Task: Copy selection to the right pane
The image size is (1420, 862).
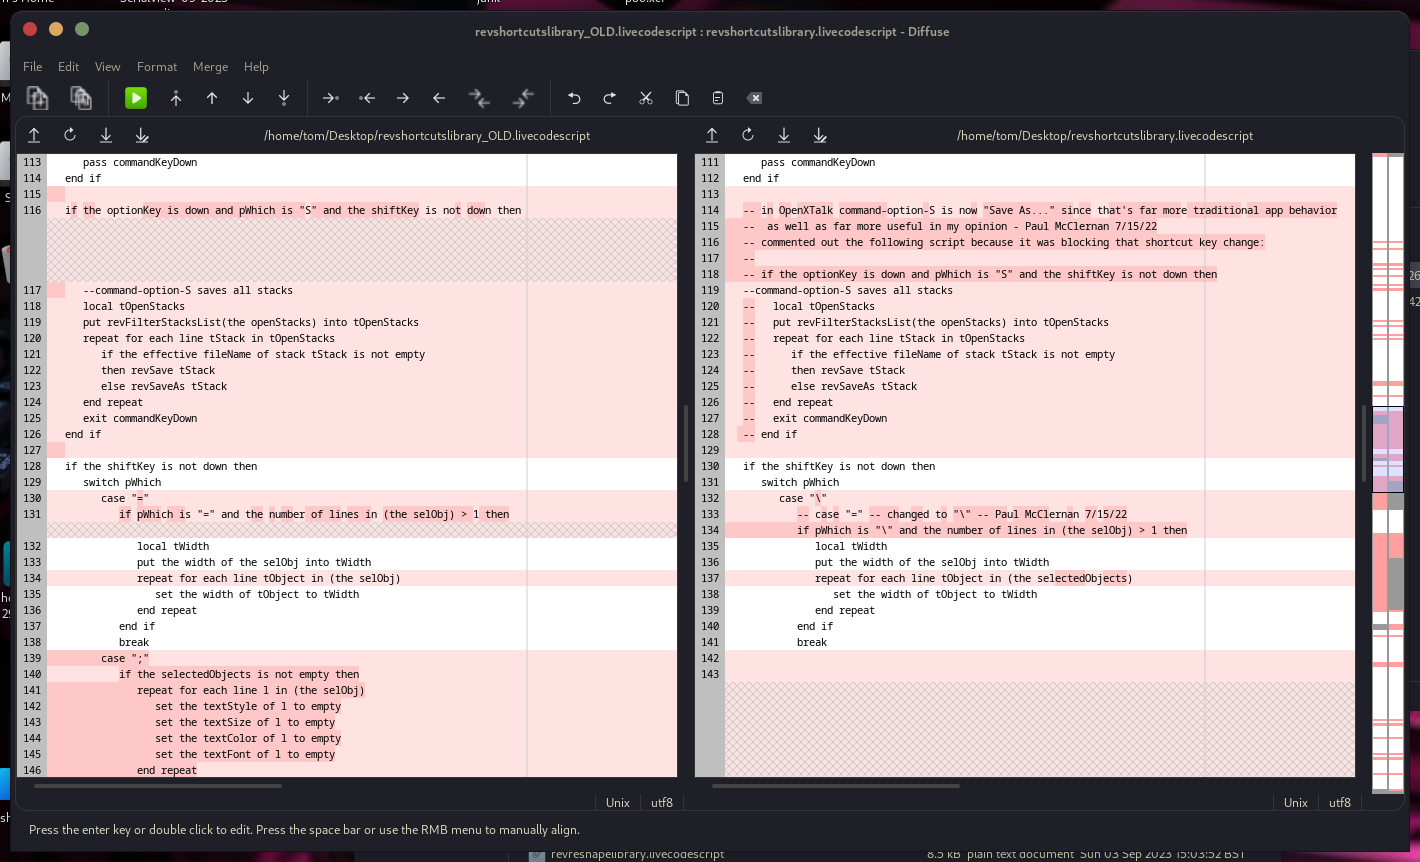Action: 331,97
